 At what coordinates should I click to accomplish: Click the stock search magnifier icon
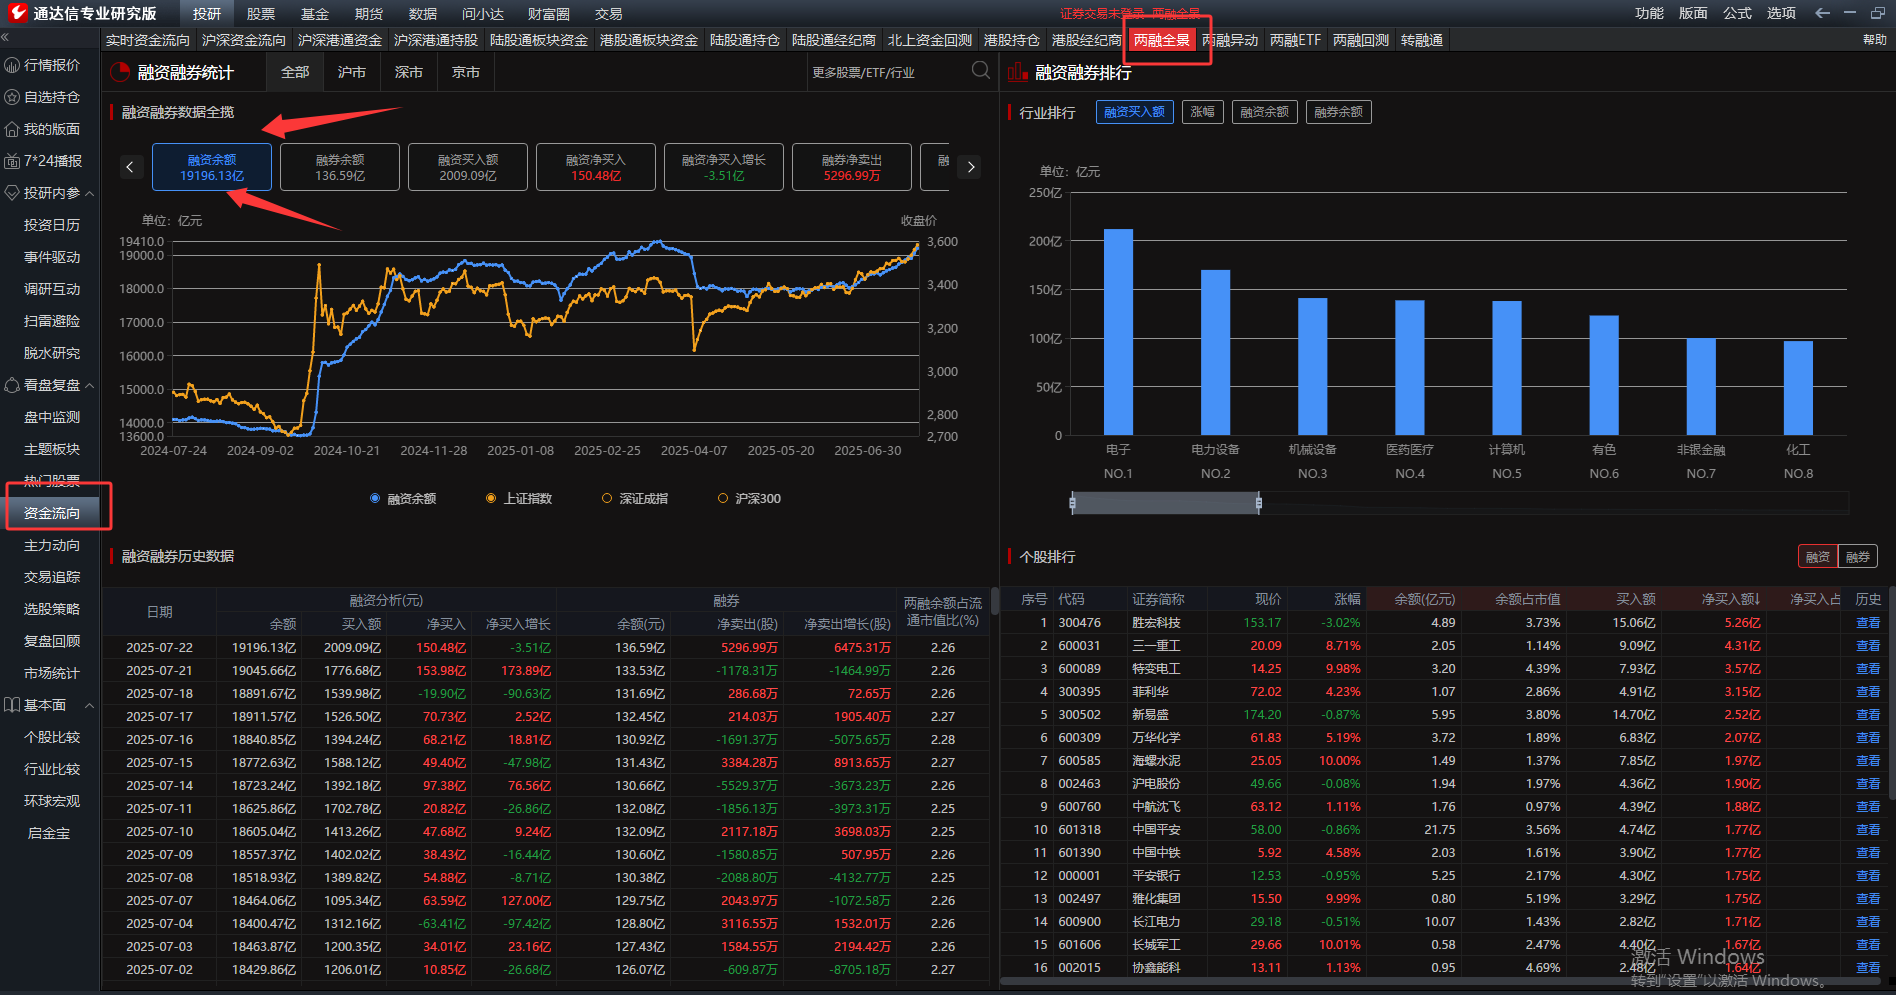[x=980, y=70]
